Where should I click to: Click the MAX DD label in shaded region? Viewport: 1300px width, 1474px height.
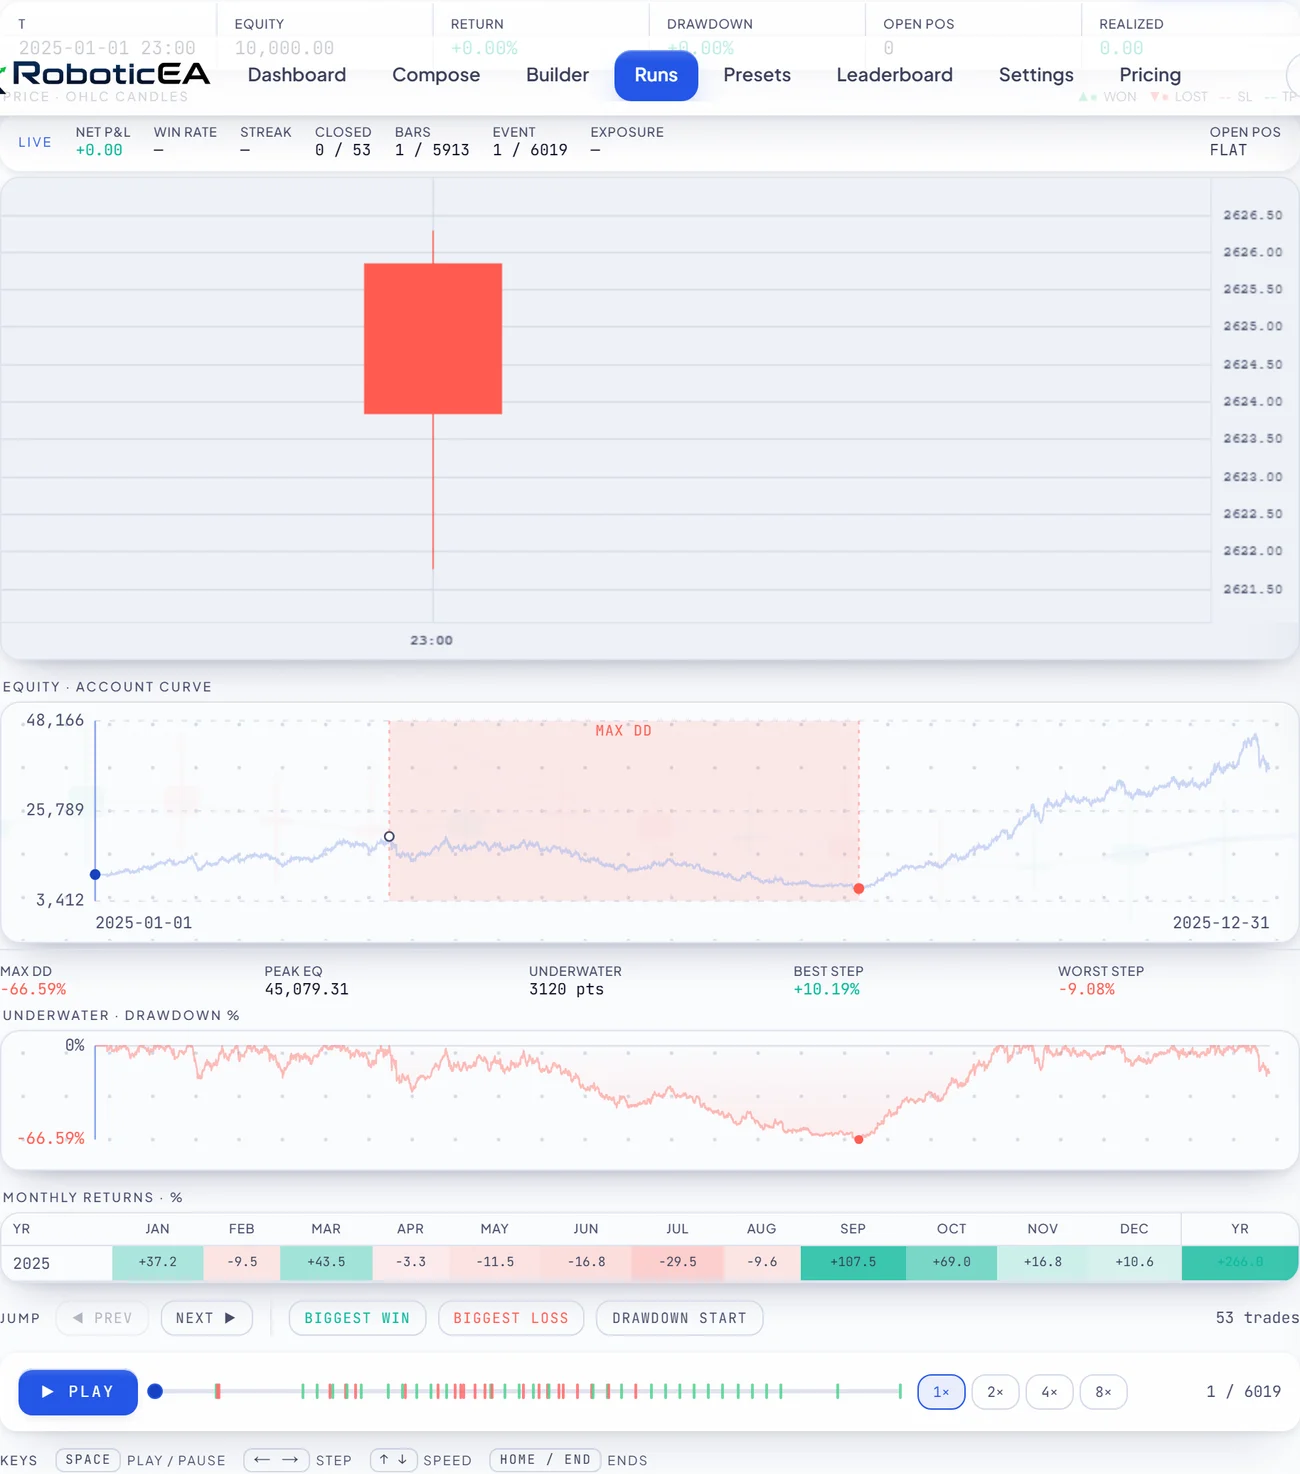click(x=623, y=731)
